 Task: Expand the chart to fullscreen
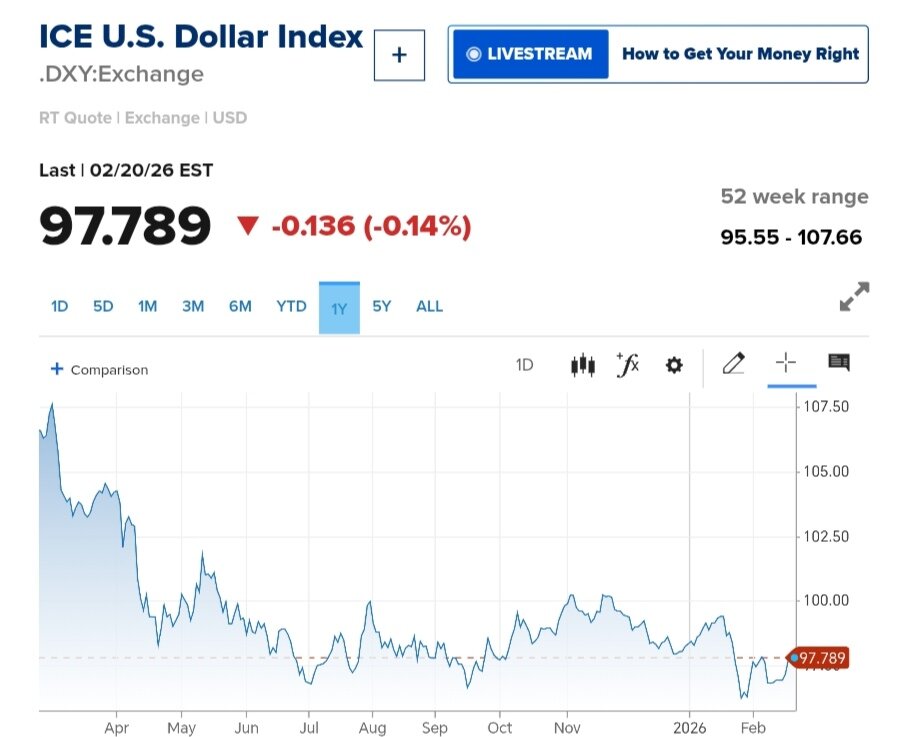point(854,297)
